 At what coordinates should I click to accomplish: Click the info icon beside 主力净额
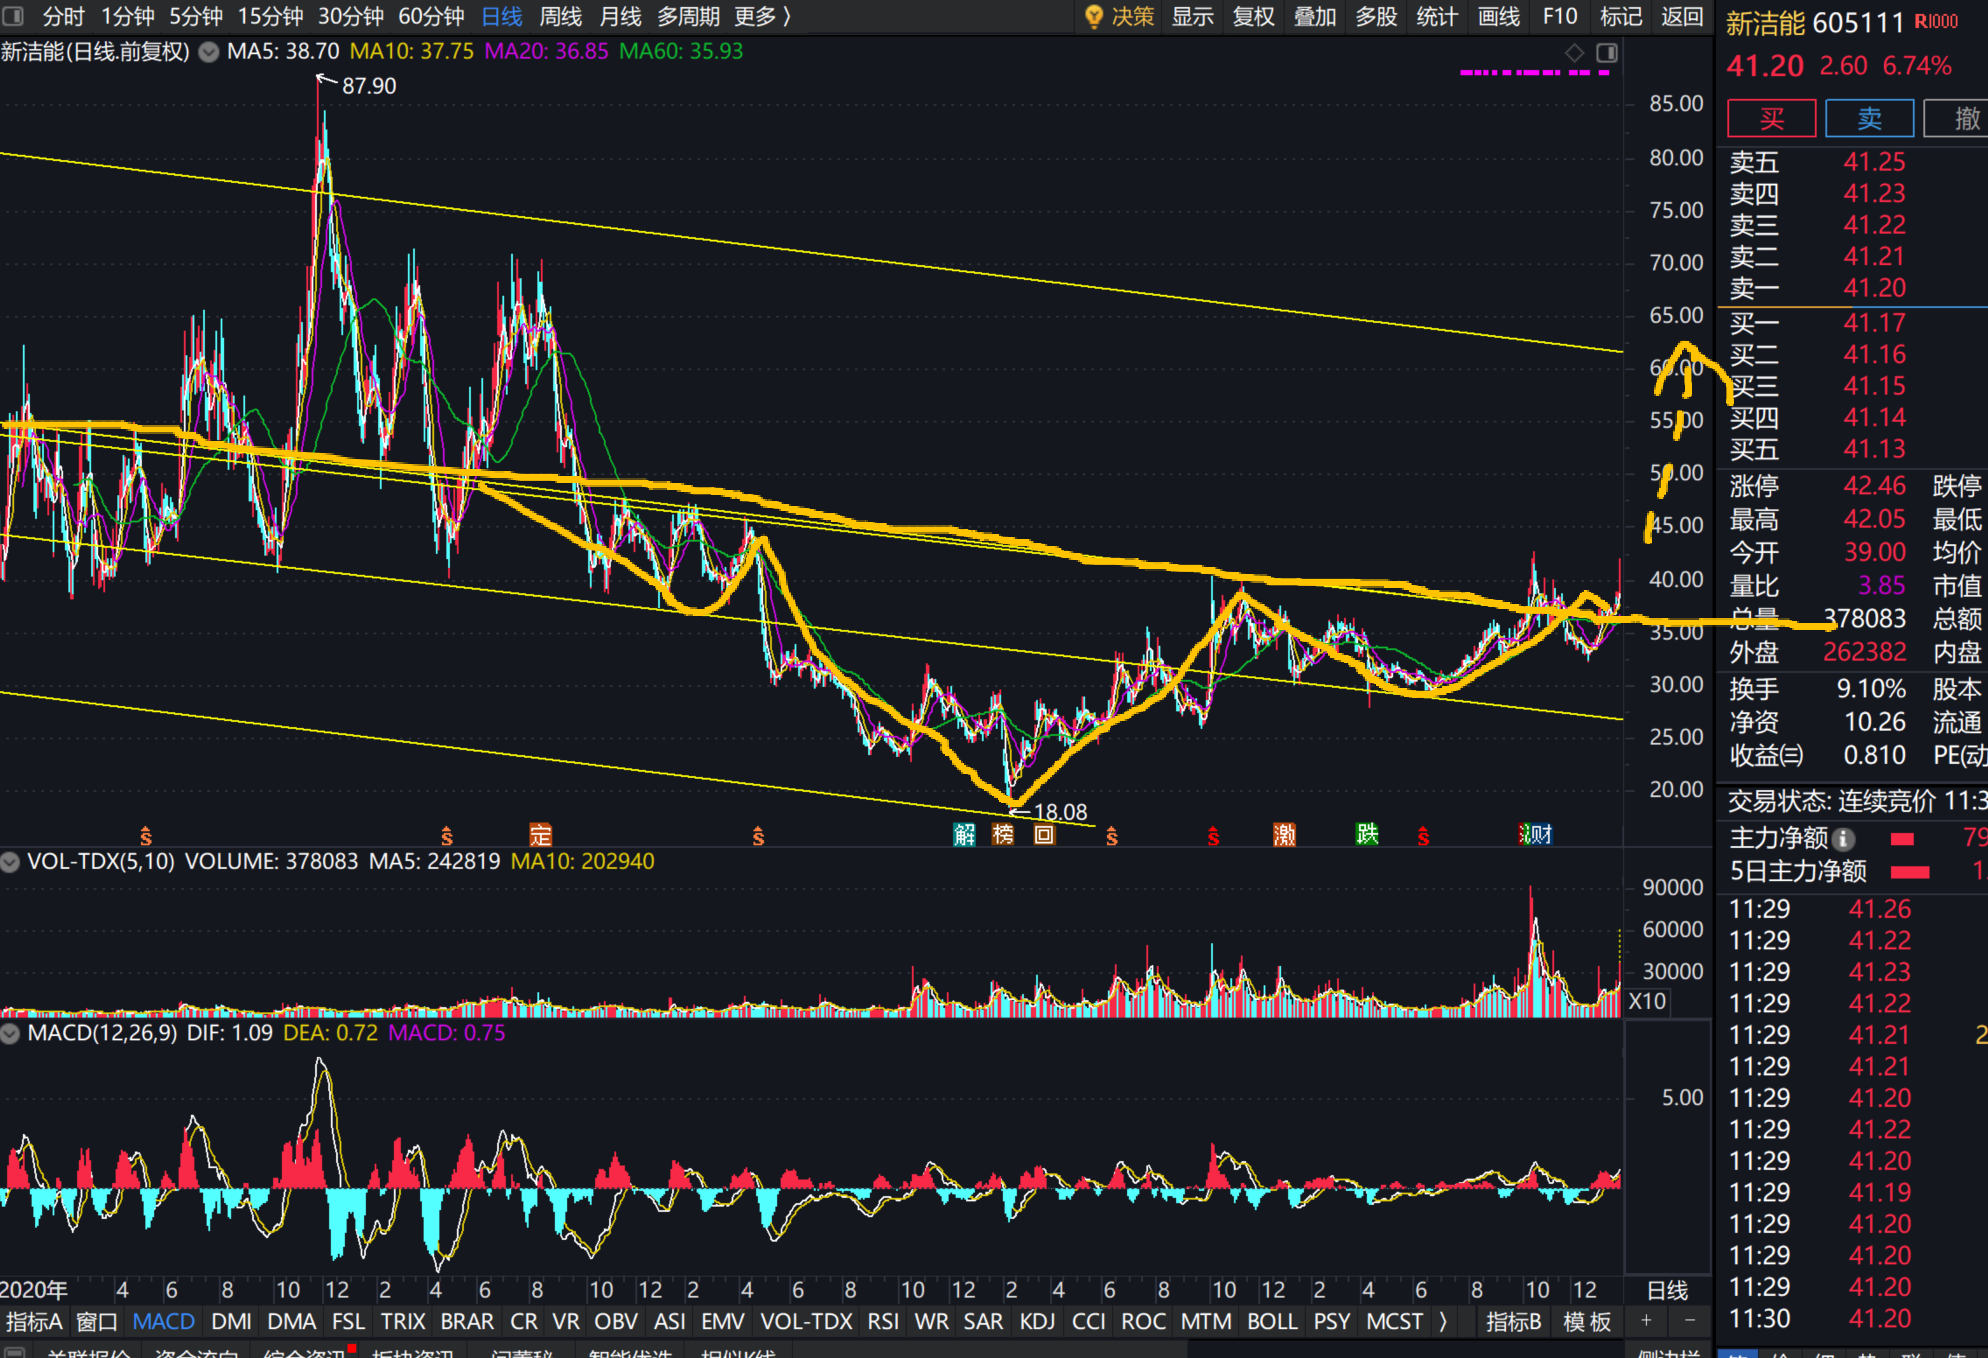[1844, 839]
